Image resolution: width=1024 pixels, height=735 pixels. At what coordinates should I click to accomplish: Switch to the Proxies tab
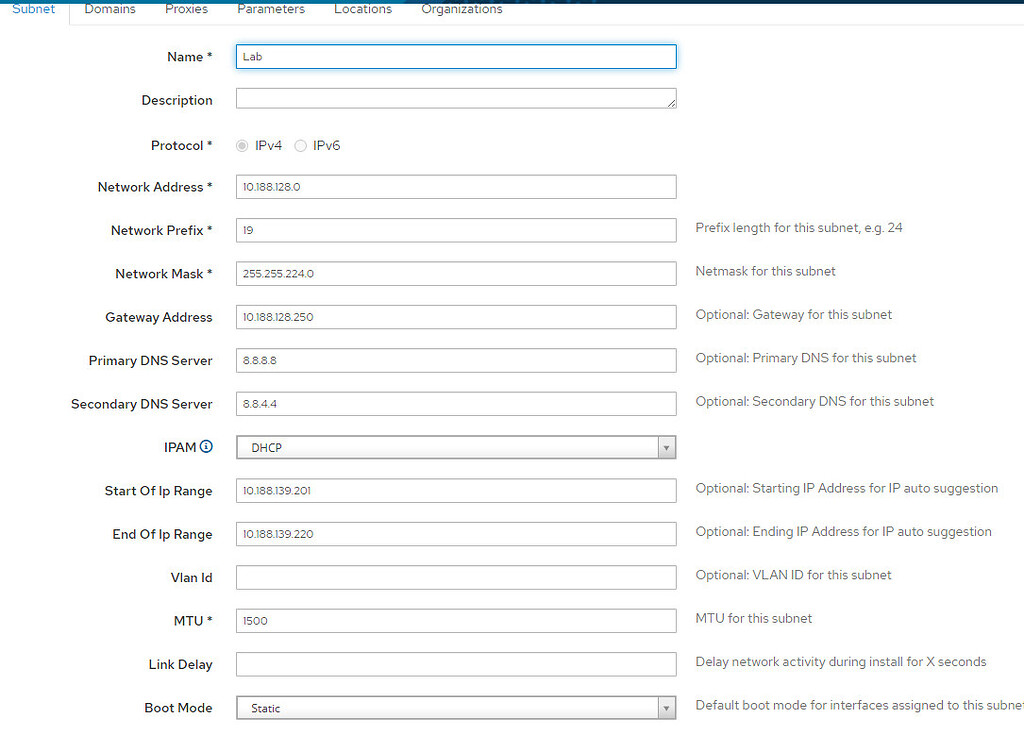pyautogui.click(x=186, y=8)
